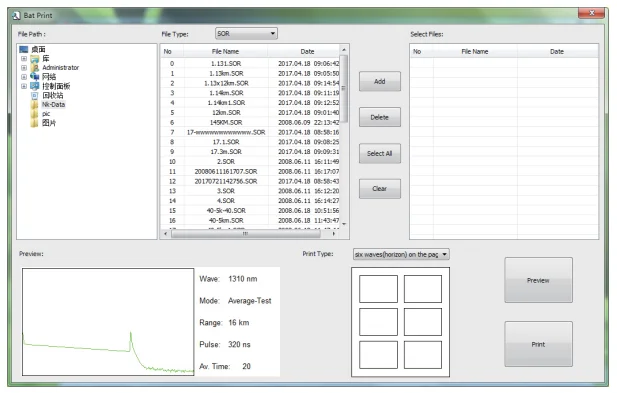Viewport: 617px width, 393px height.
Task: Click the Select Files Date header
Action: pyautogui.click(x=557, y=52)
